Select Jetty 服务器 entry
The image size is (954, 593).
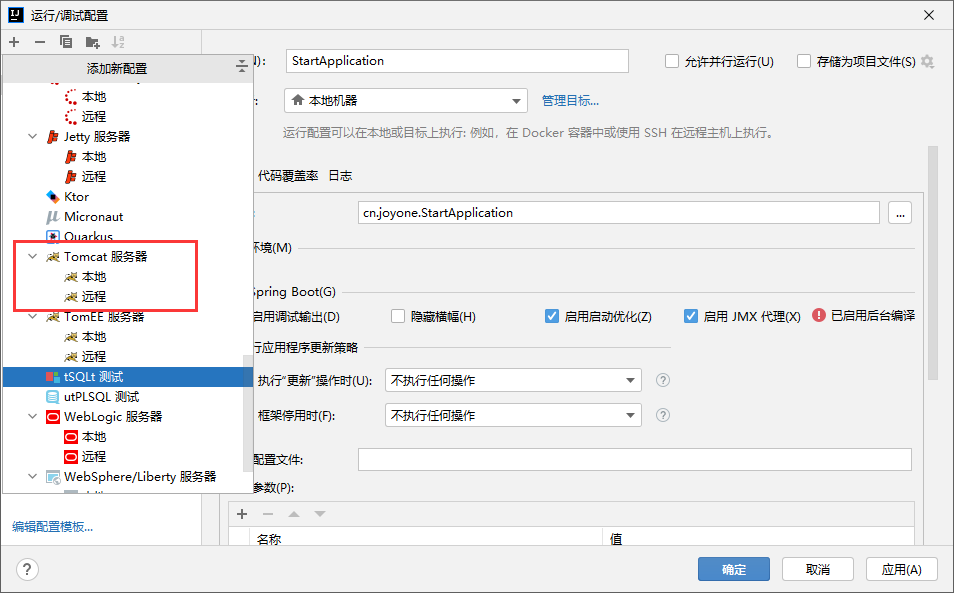click(97, 137)
